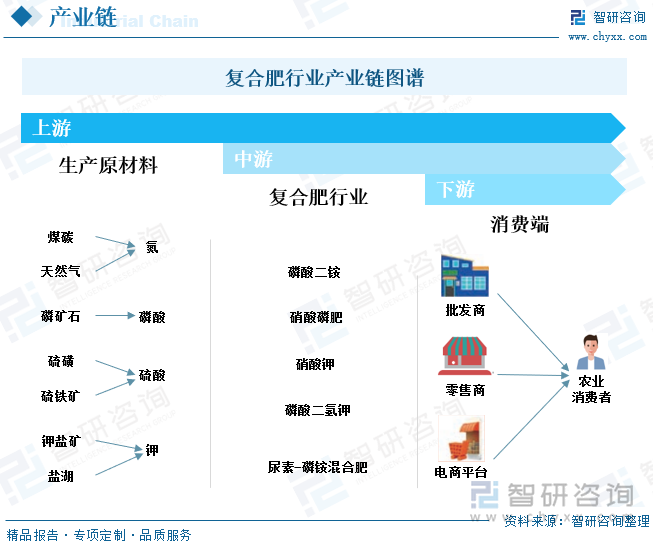Click the 尿素-磷铵混合肥 label
This screenshot has height=544, width=653.
pos(317,466)
